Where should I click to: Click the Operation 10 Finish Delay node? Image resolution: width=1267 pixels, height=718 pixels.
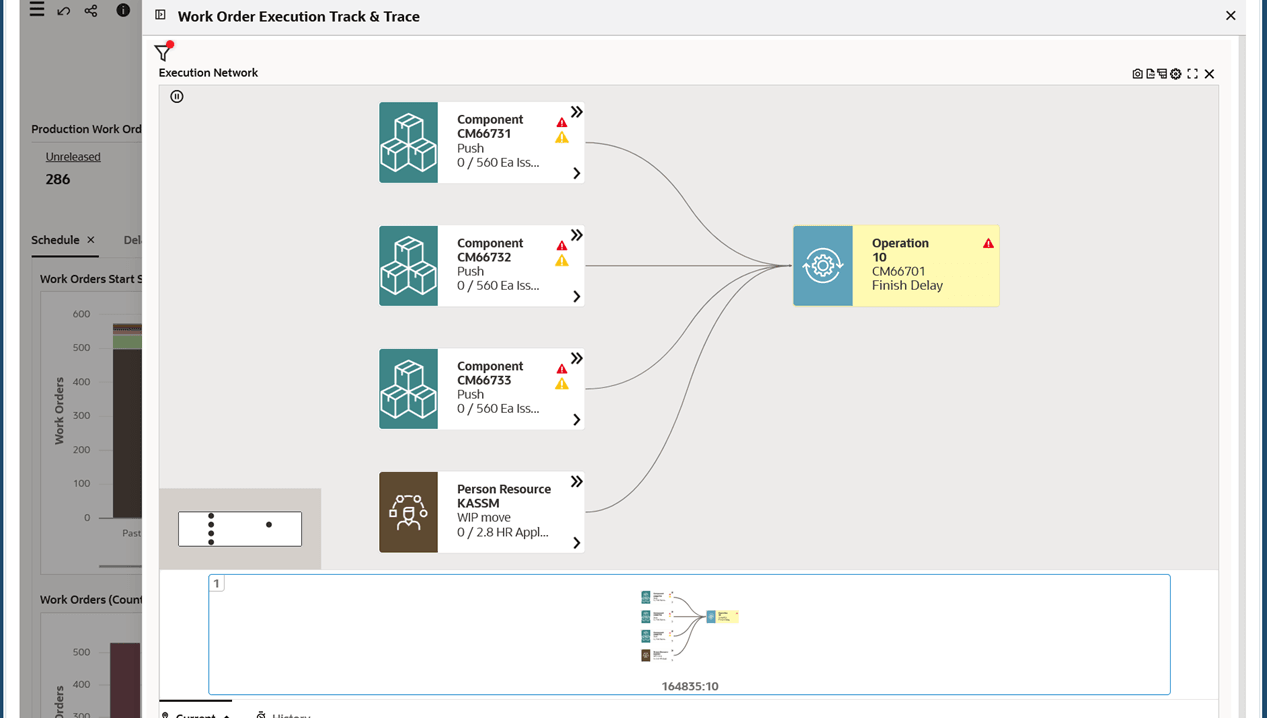[896, 266]
